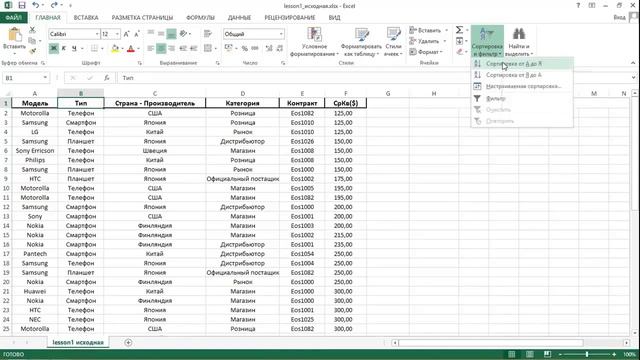Click the cell borders icon

94,49
